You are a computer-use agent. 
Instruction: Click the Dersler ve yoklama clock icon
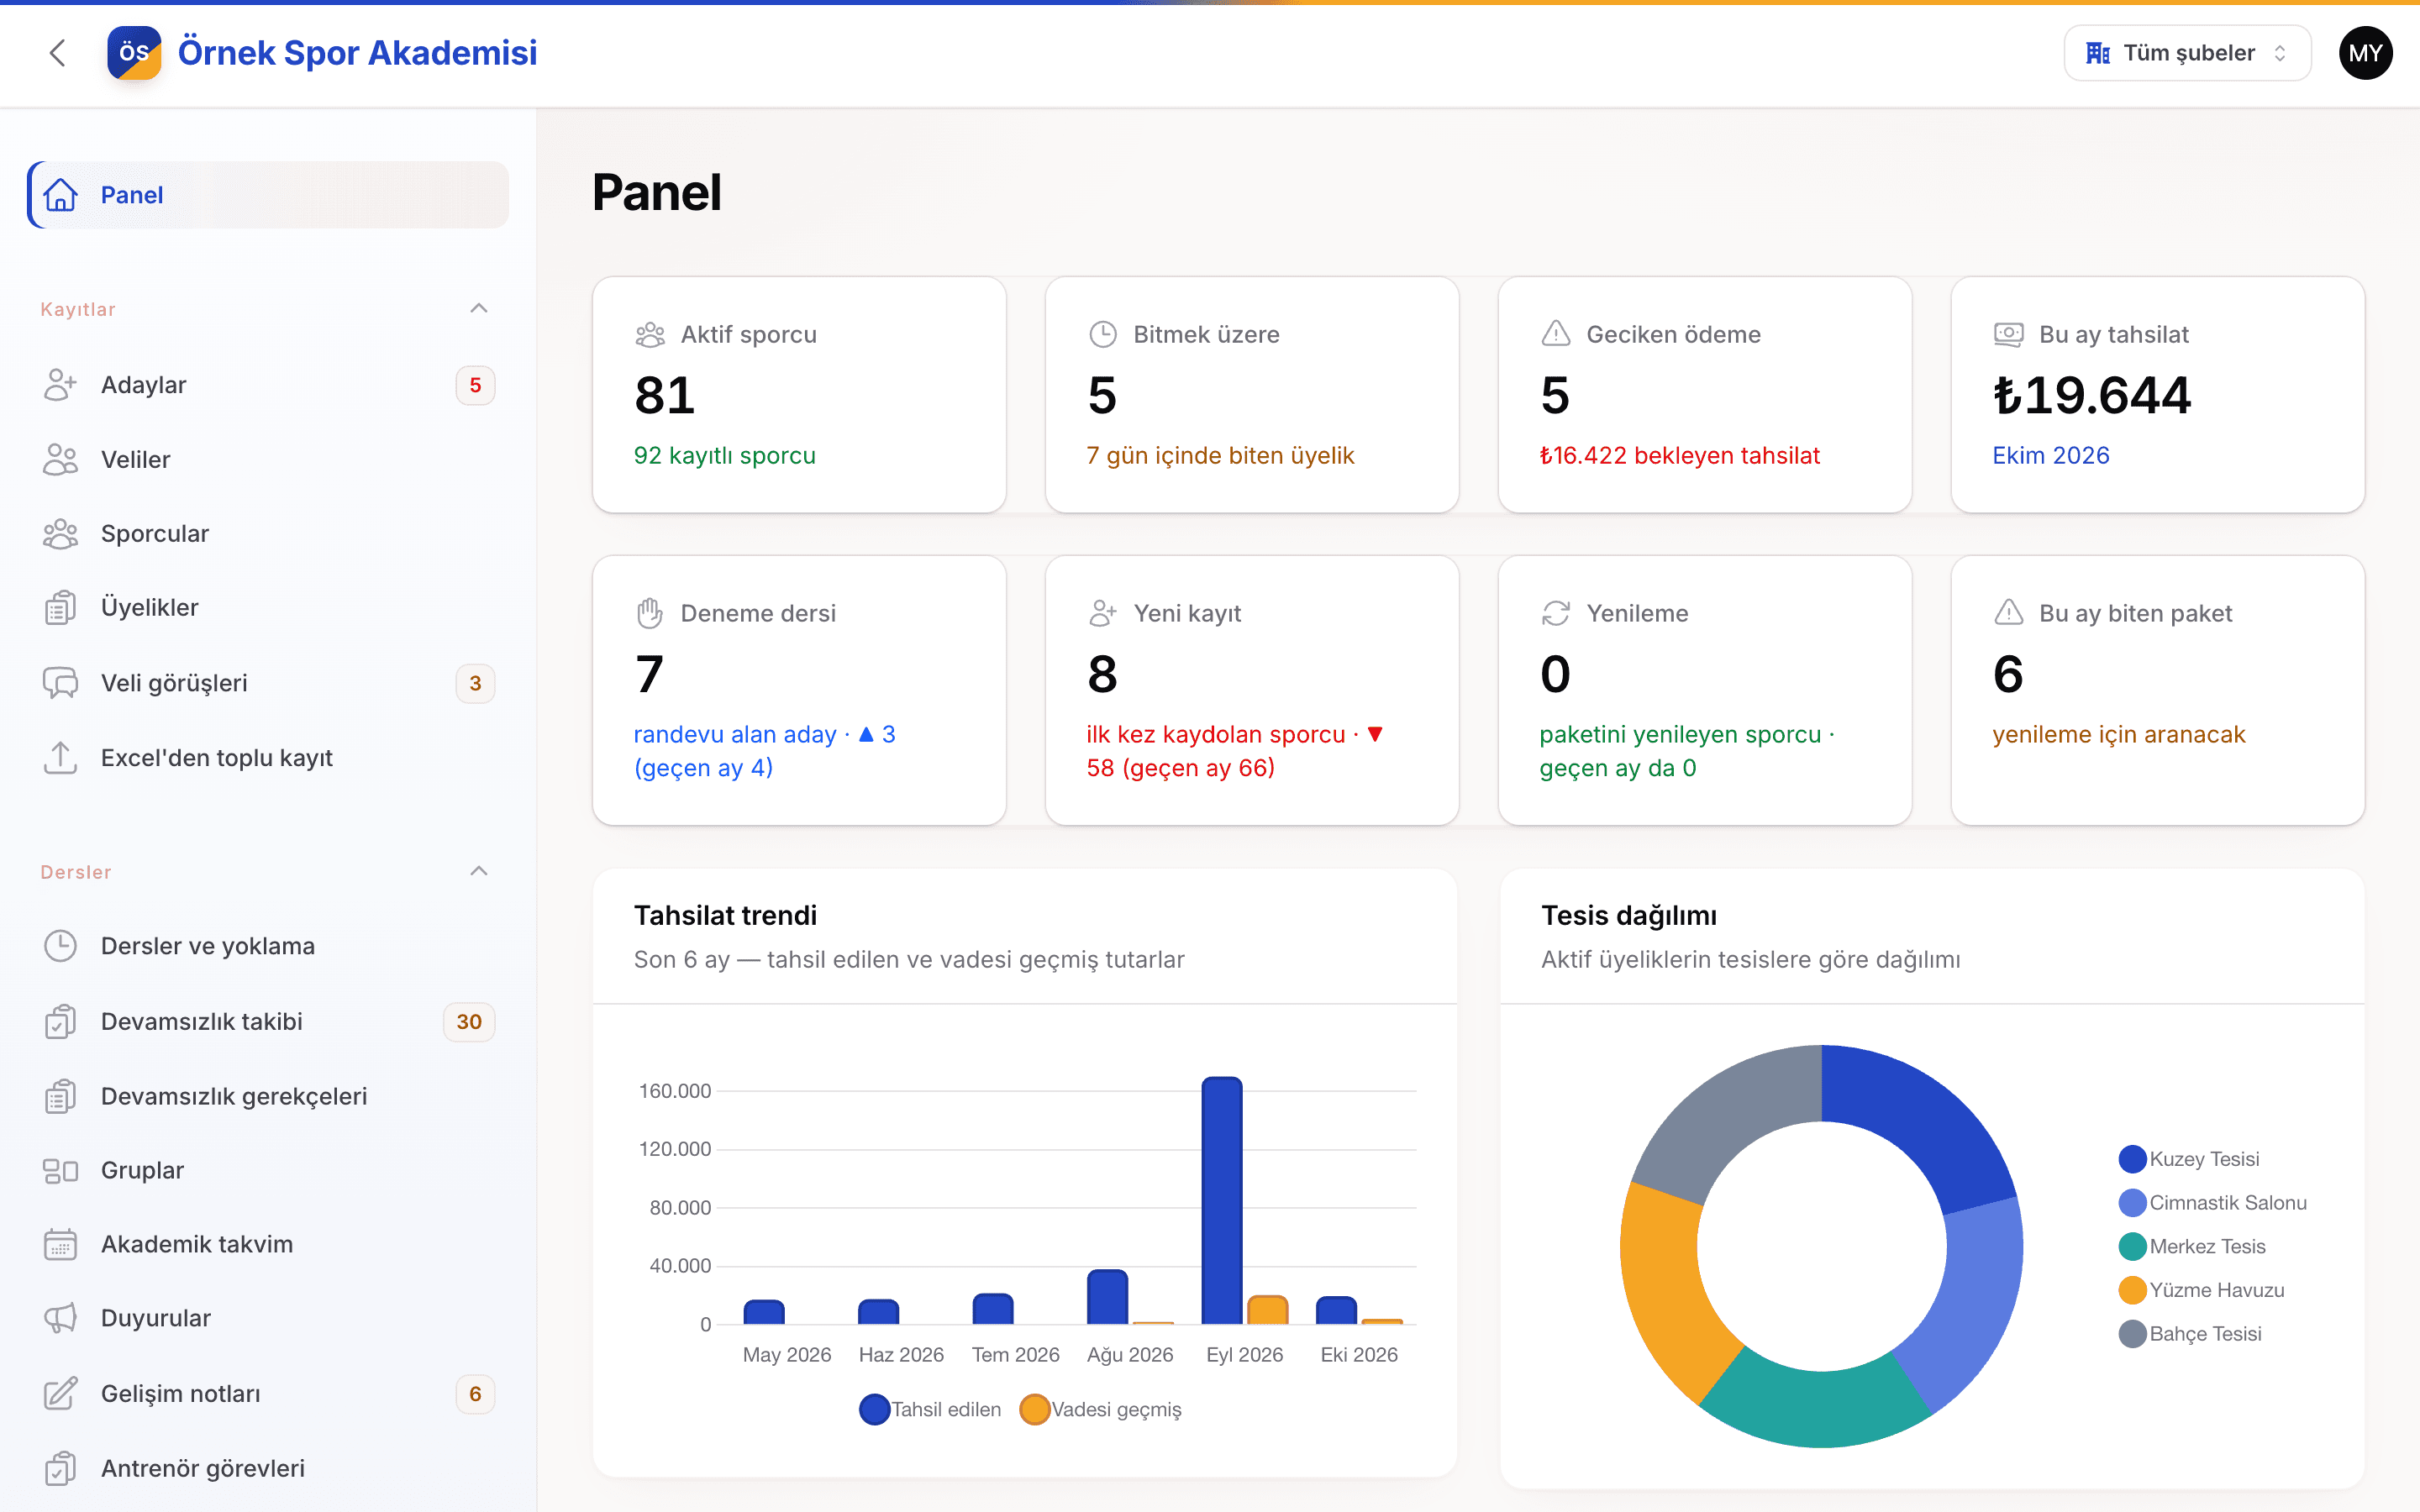coord(61,946)
